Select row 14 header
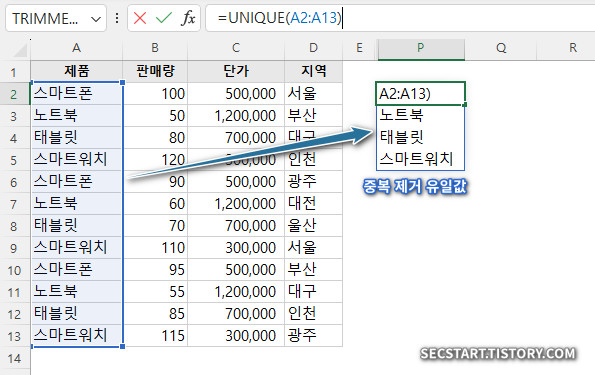The height and width of the screenshot is (375, 595). pyautogui.click(x=15, y=358)
